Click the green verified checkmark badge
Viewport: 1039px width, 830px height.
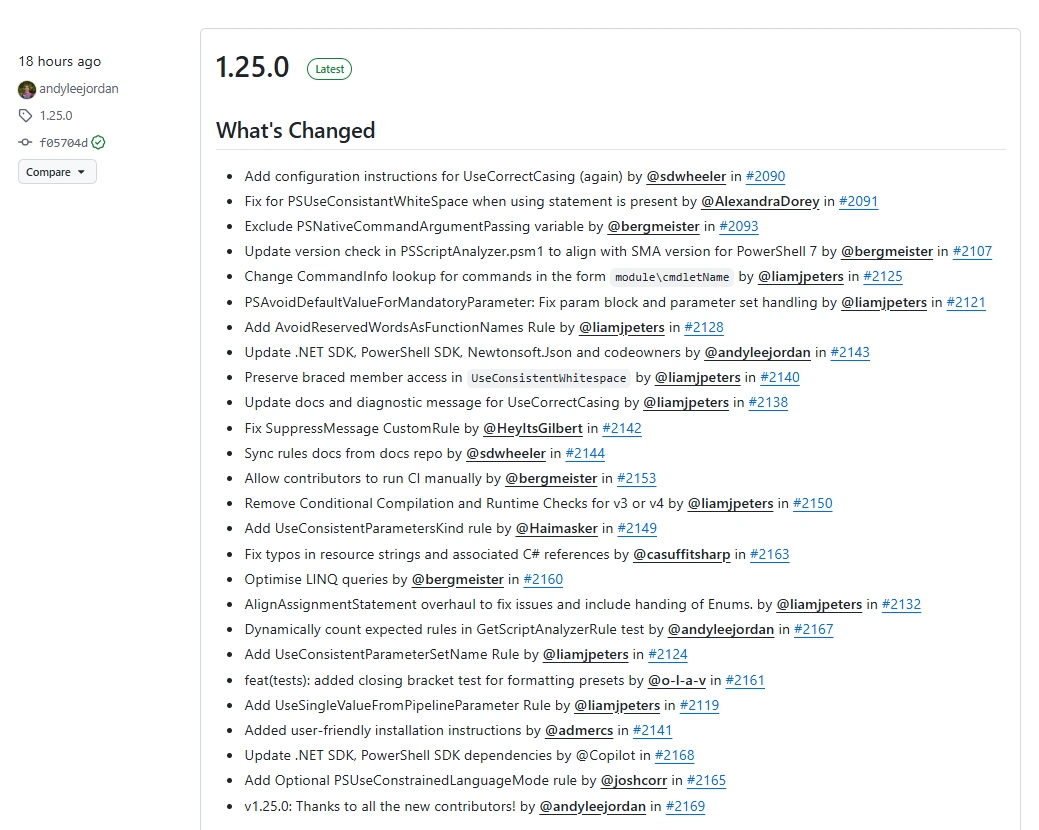coord(98,143)
